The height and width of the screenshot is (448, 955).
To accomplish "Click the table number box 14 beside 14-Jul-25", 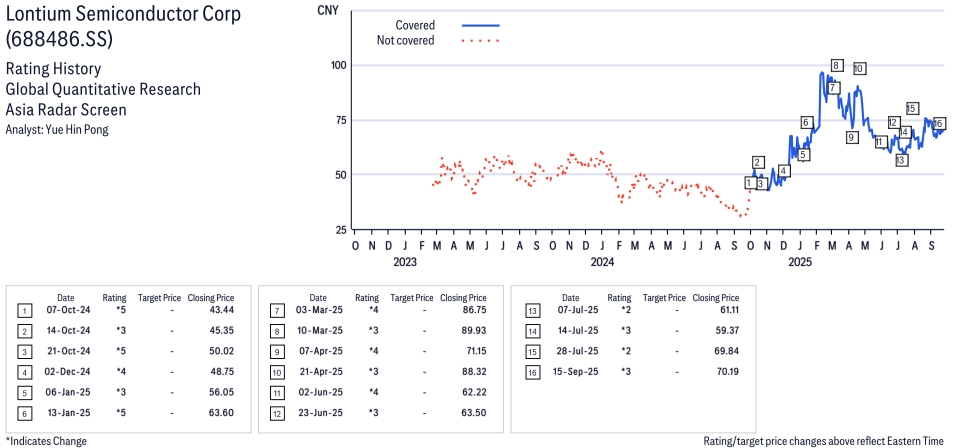I will tap(532, 332).
